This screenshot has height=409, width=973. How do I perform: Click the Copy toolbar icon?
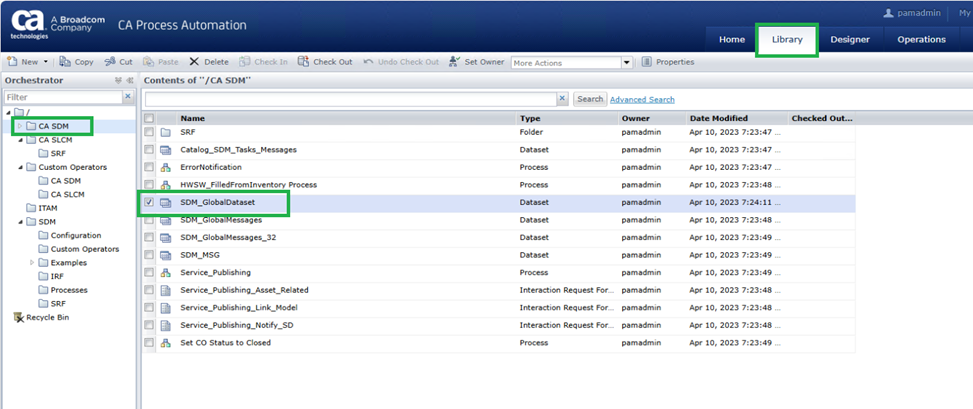click(x=65, y=62)
